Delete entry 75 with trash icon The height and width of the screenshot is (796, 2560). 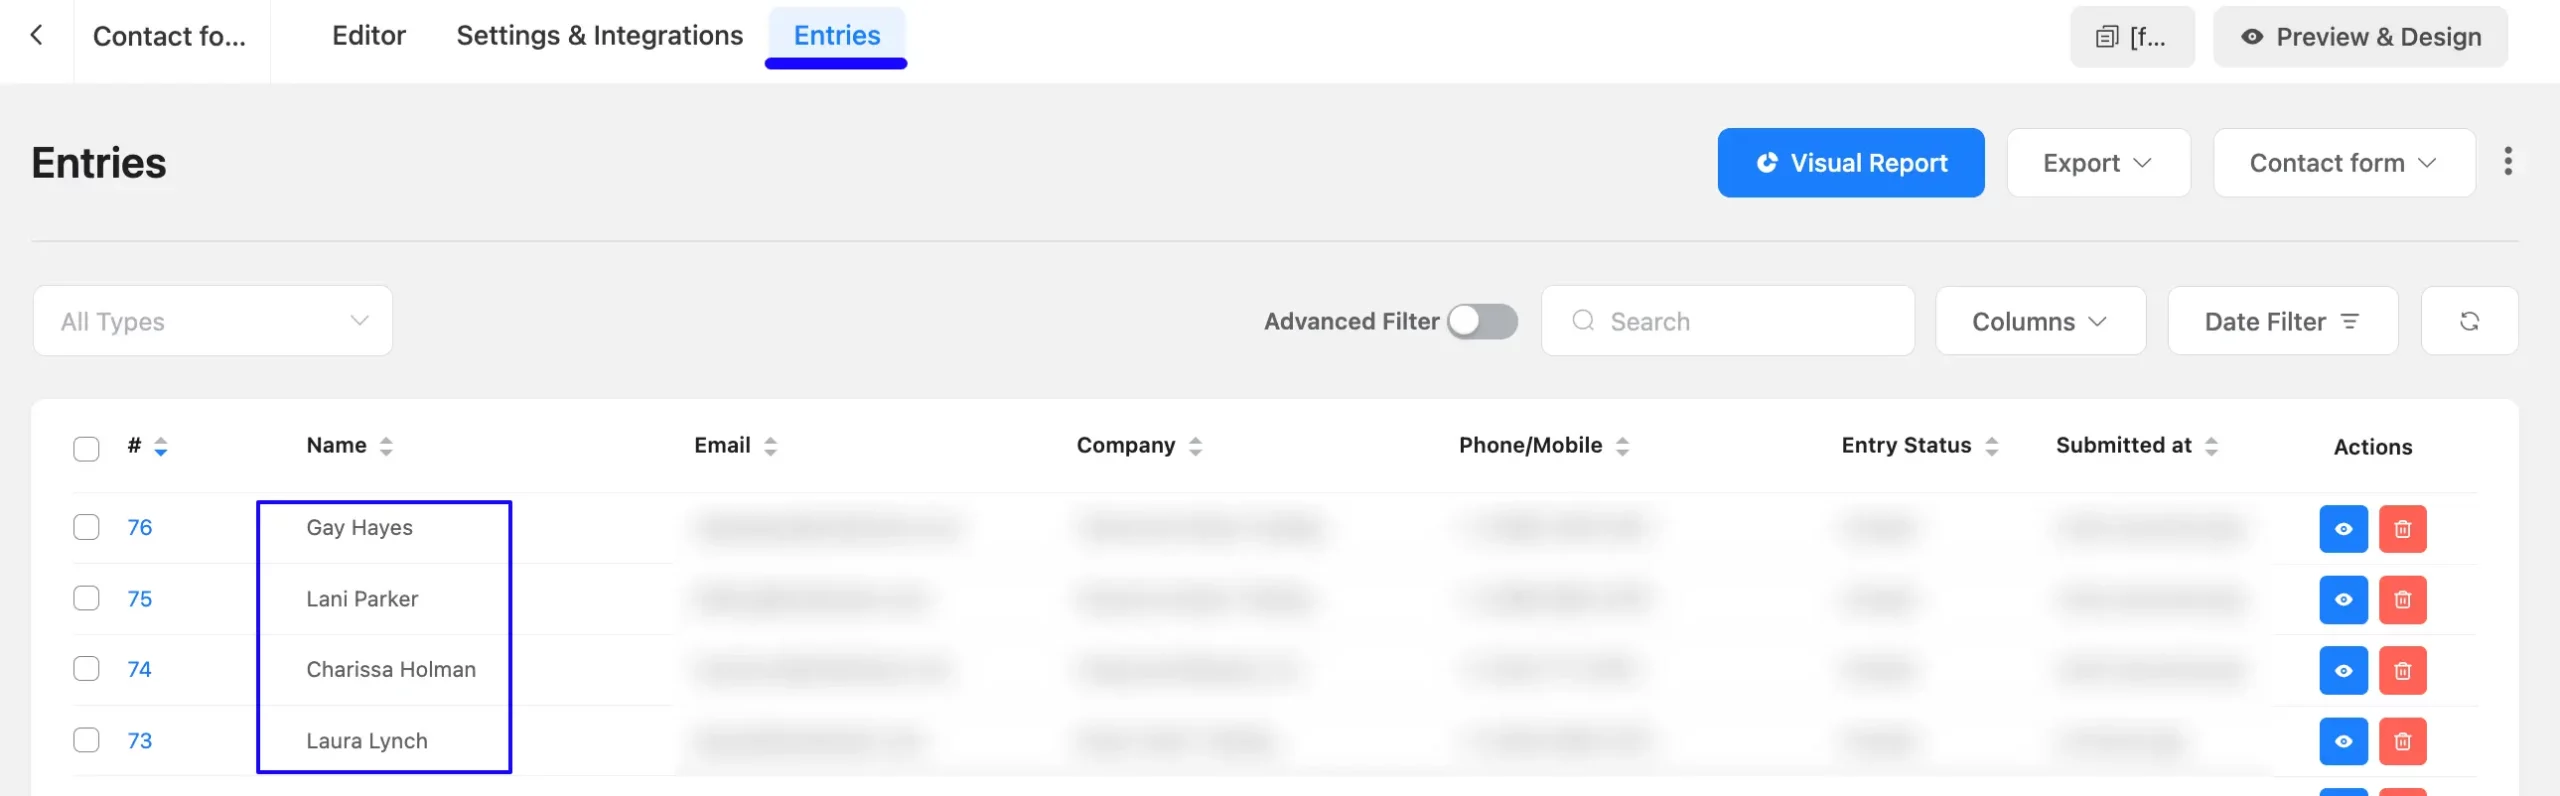2402,600
